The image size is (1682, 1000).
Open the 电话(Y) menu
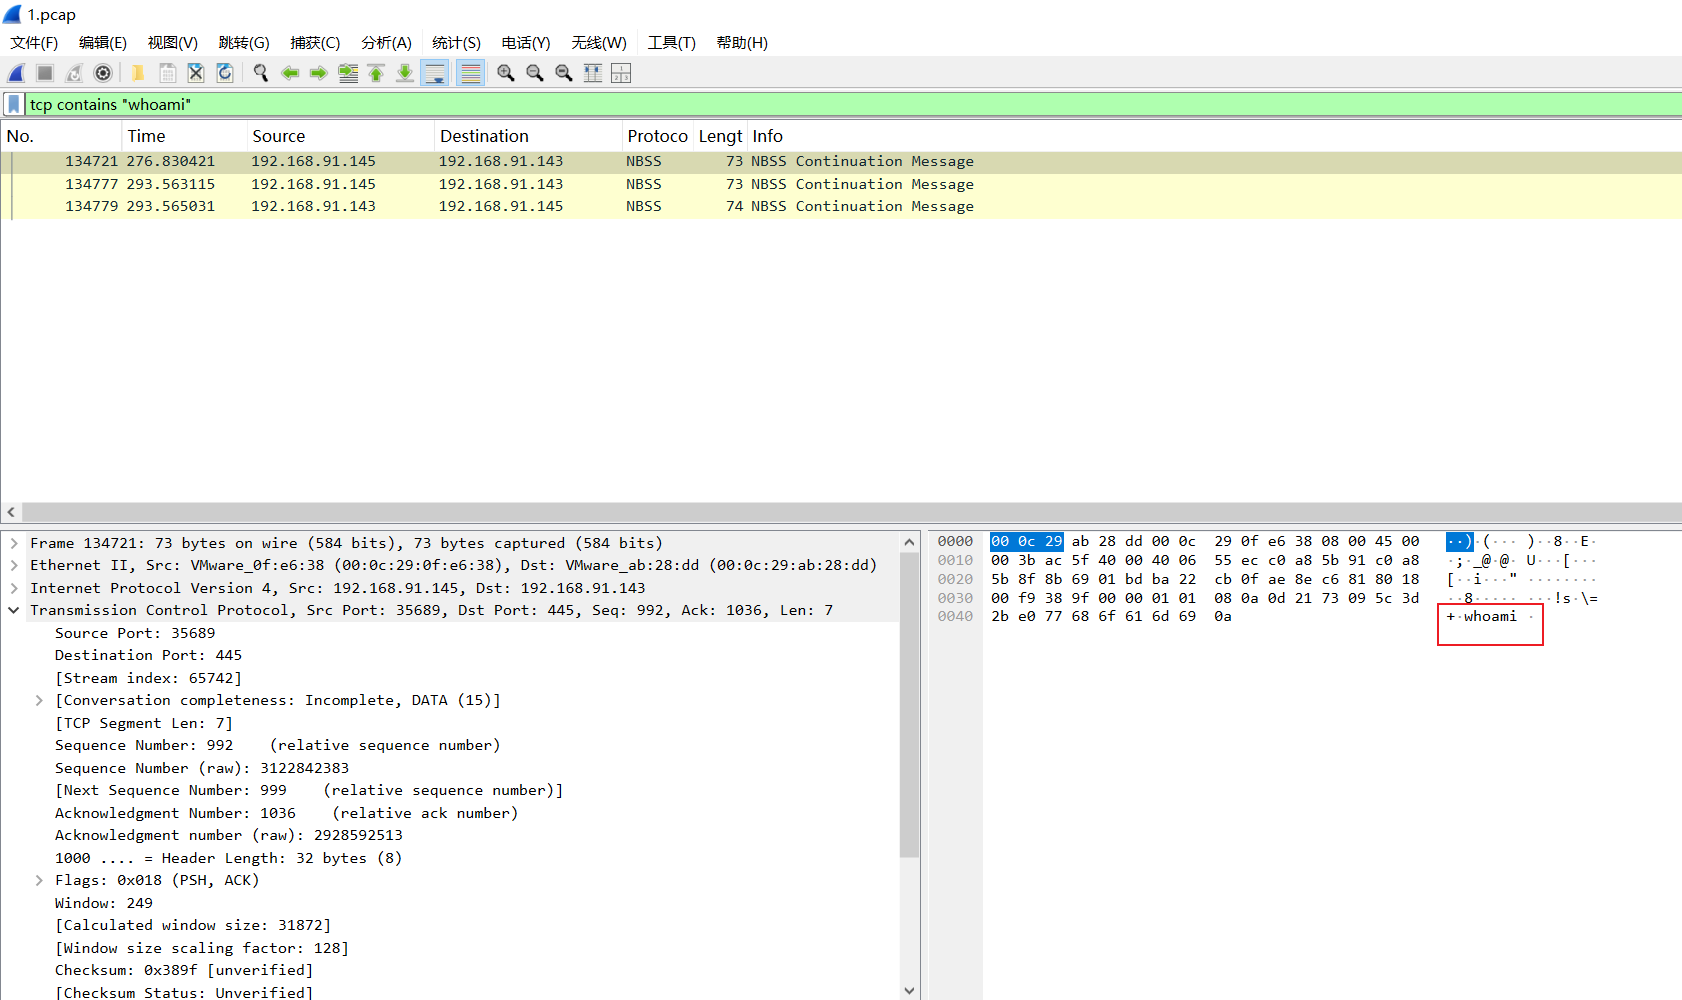[x=526, y=43]
